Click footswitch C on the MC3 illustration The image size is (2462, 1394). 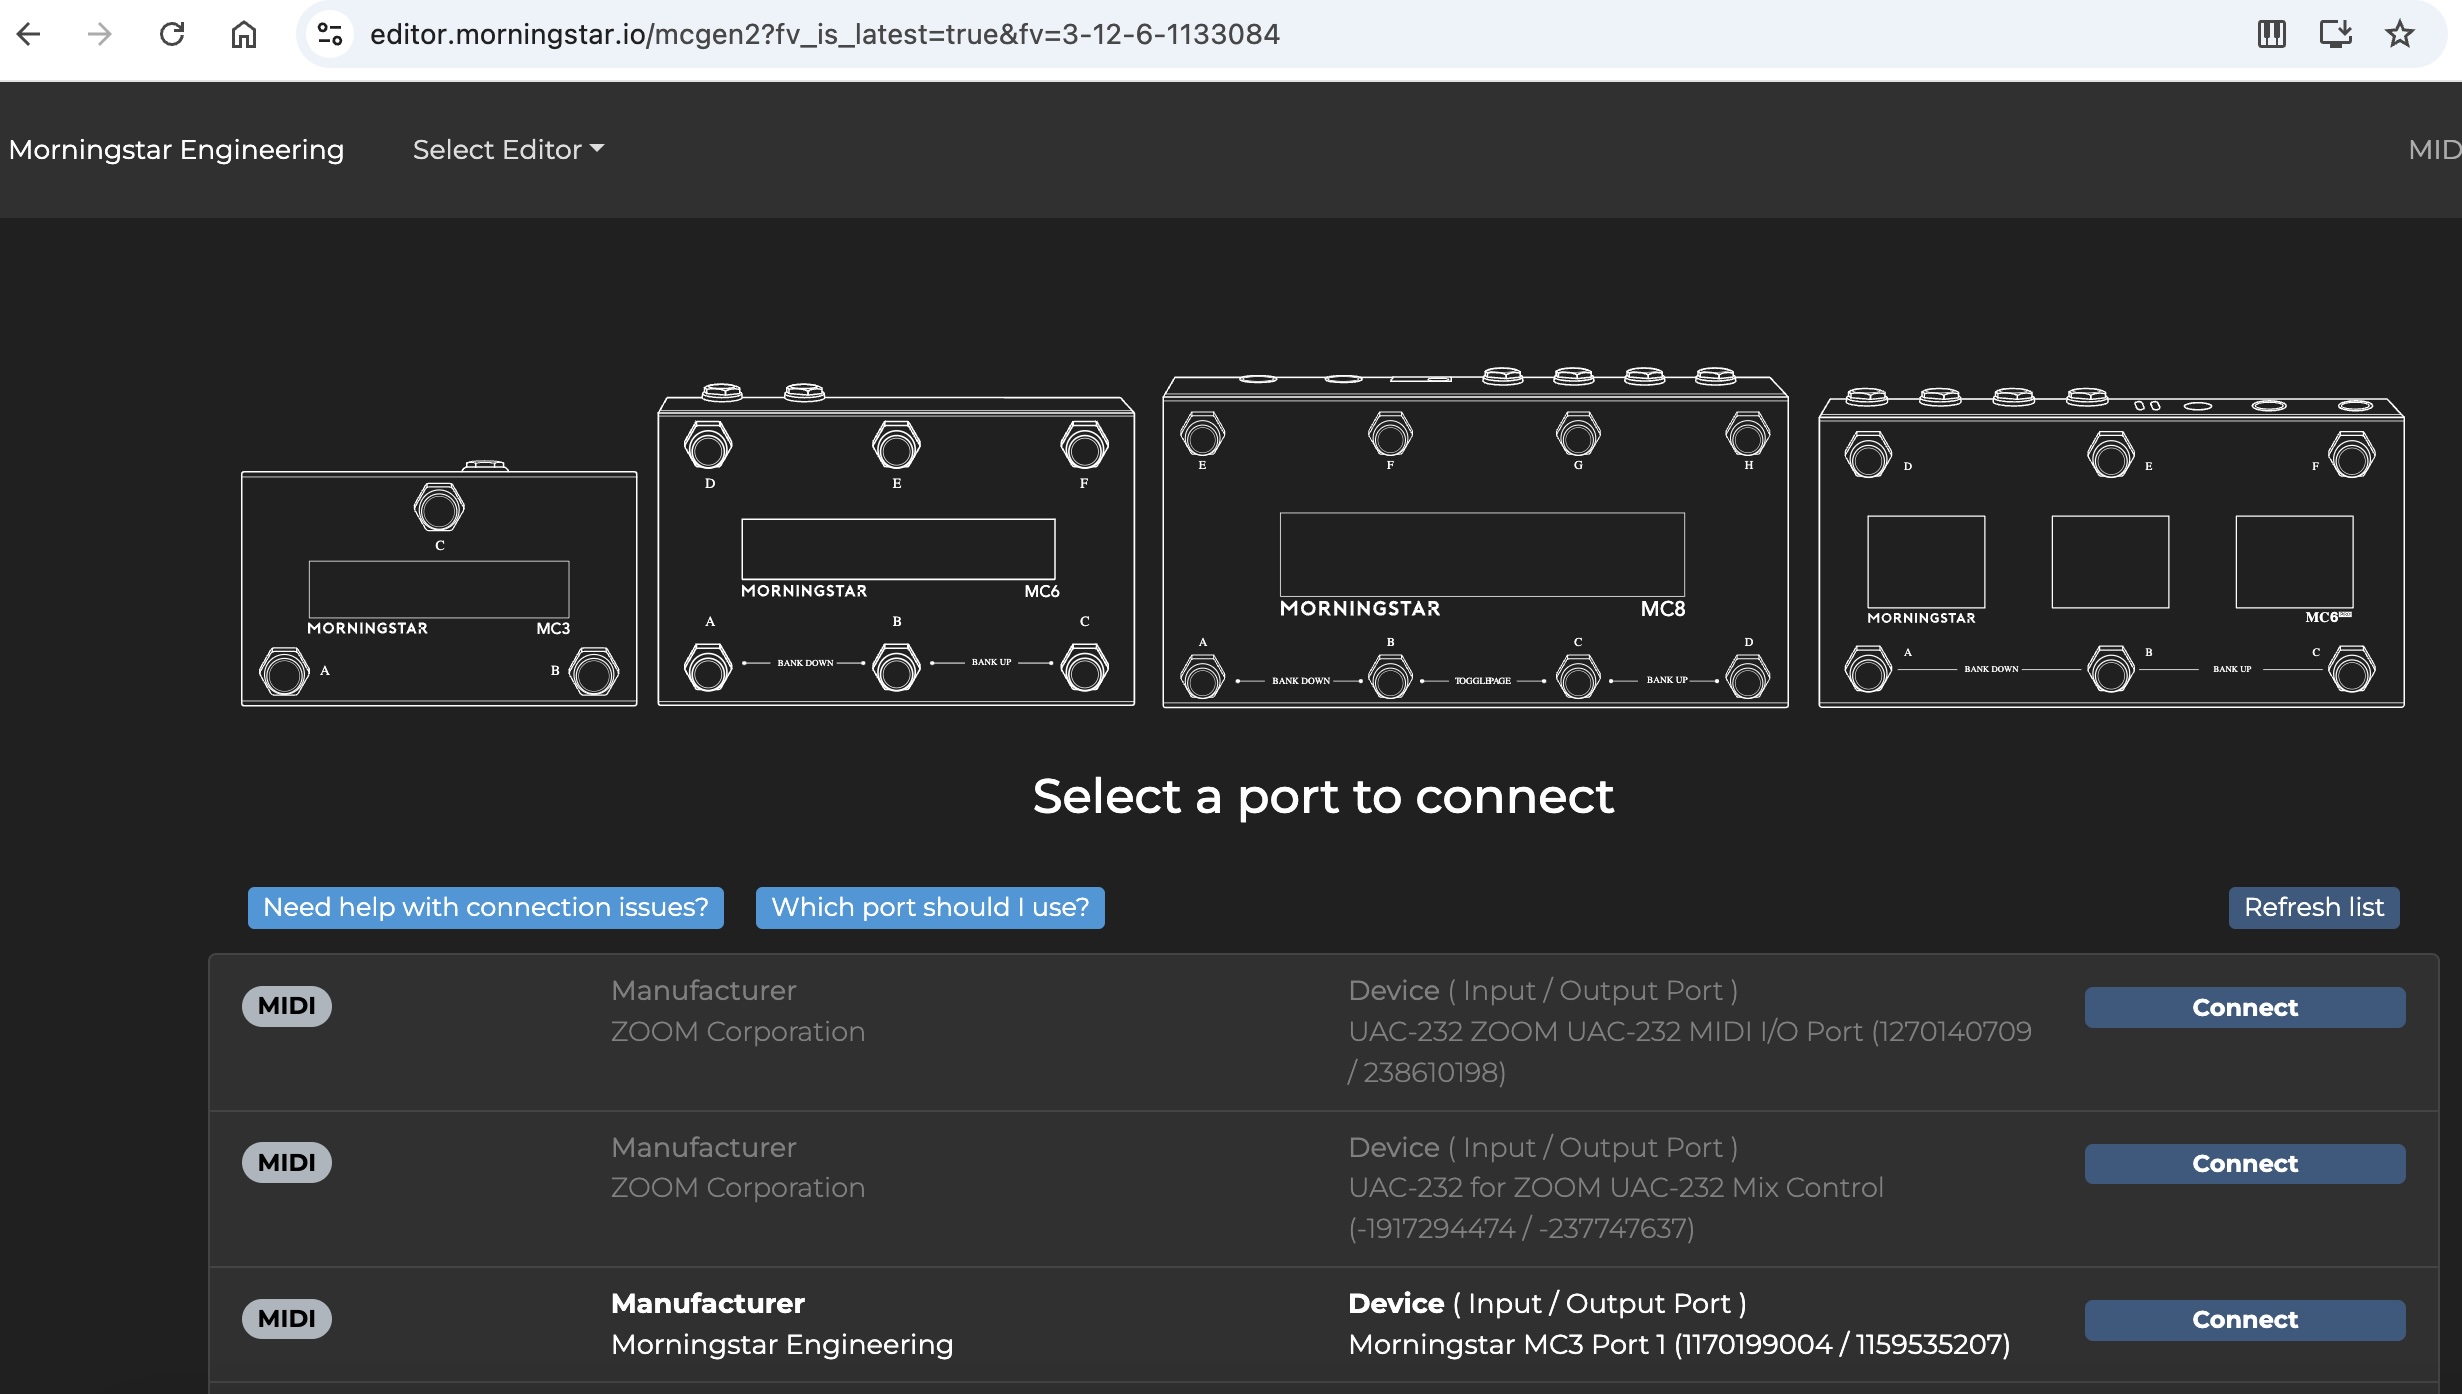439,508
